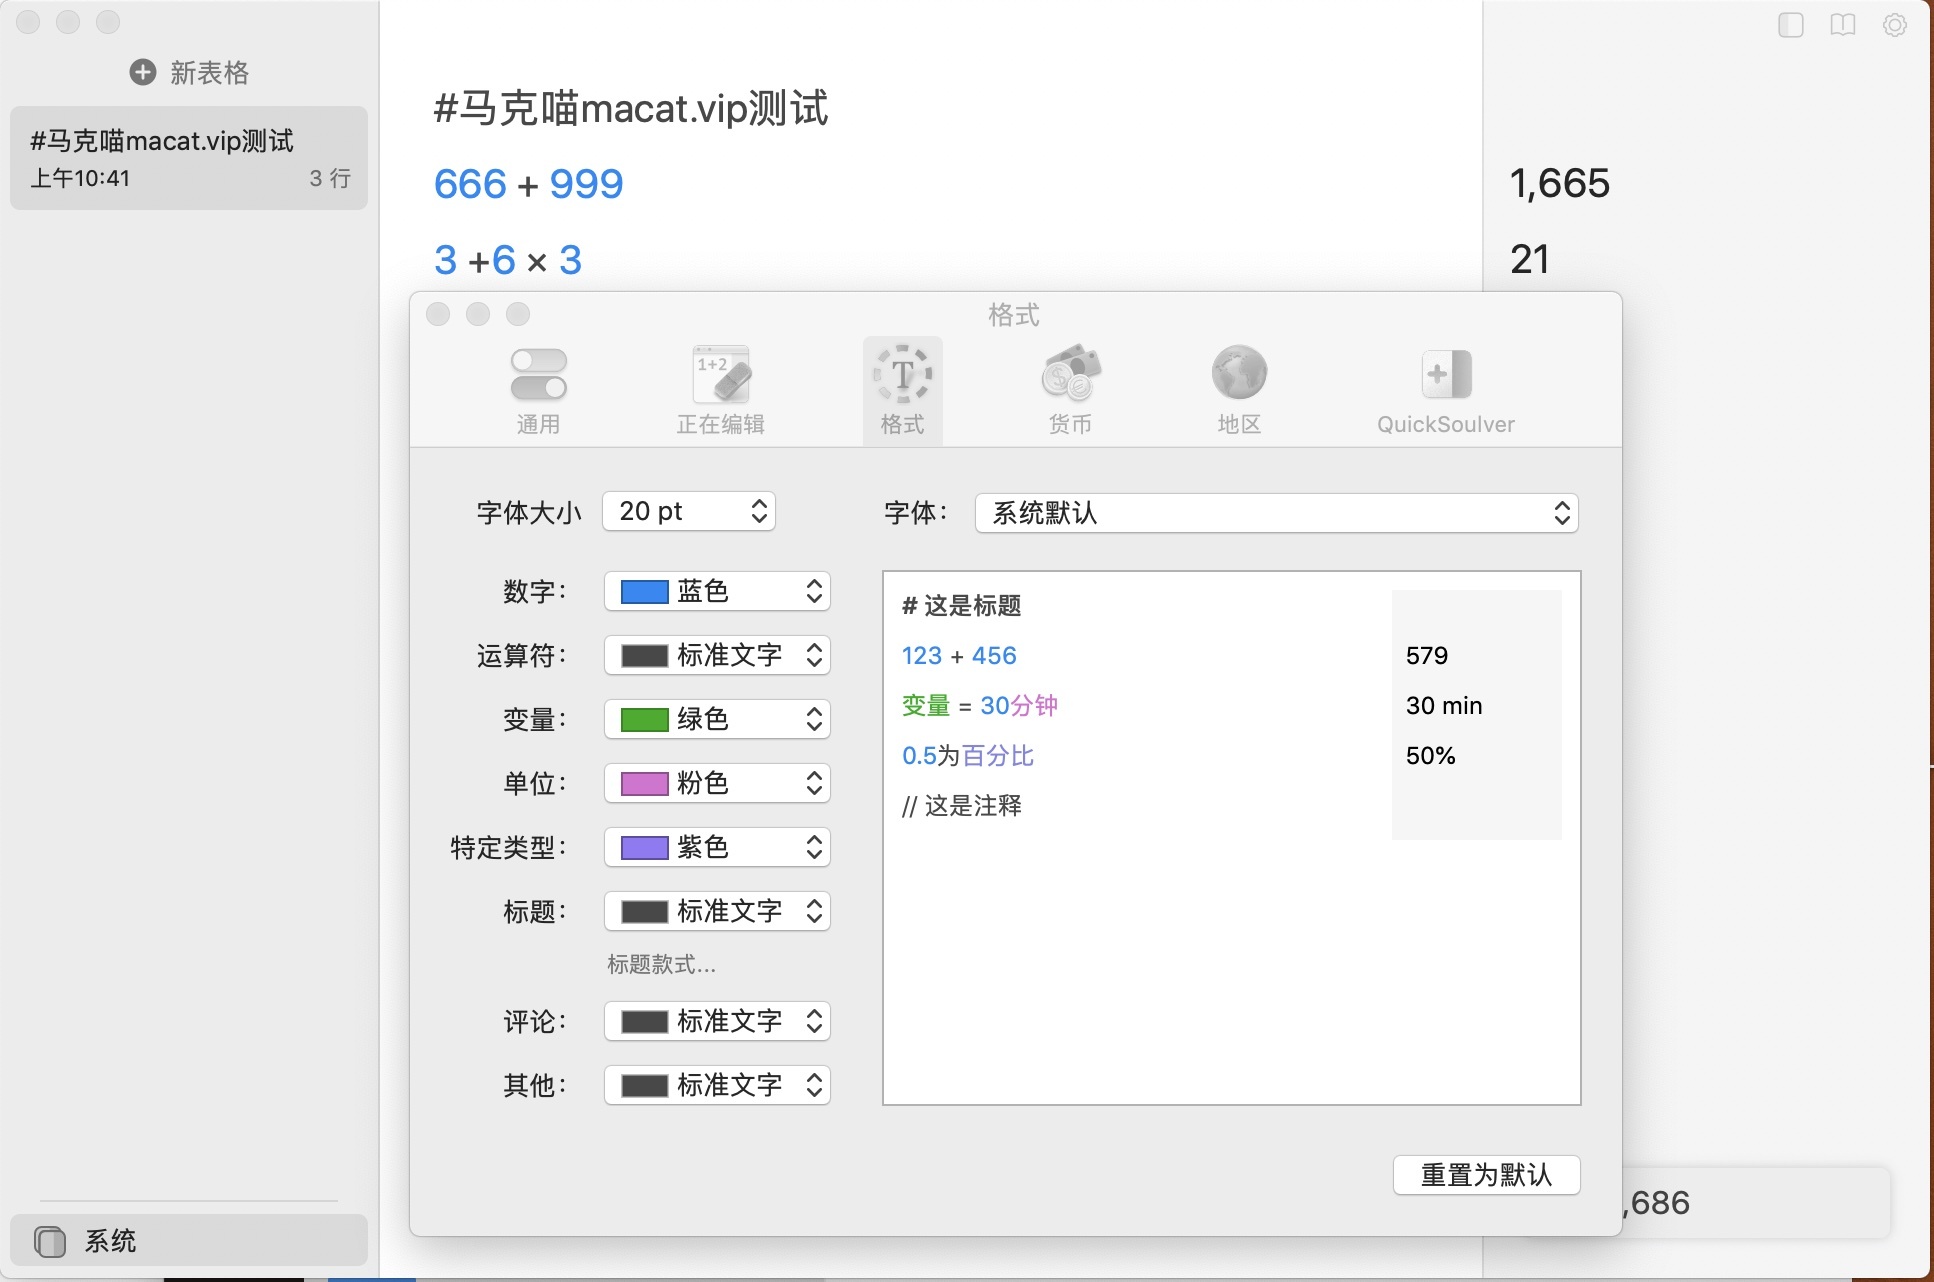Expand the font size 20 pt dropdown
The height and width of the screenshot is (1282, 1934).
tap(689, 512)
